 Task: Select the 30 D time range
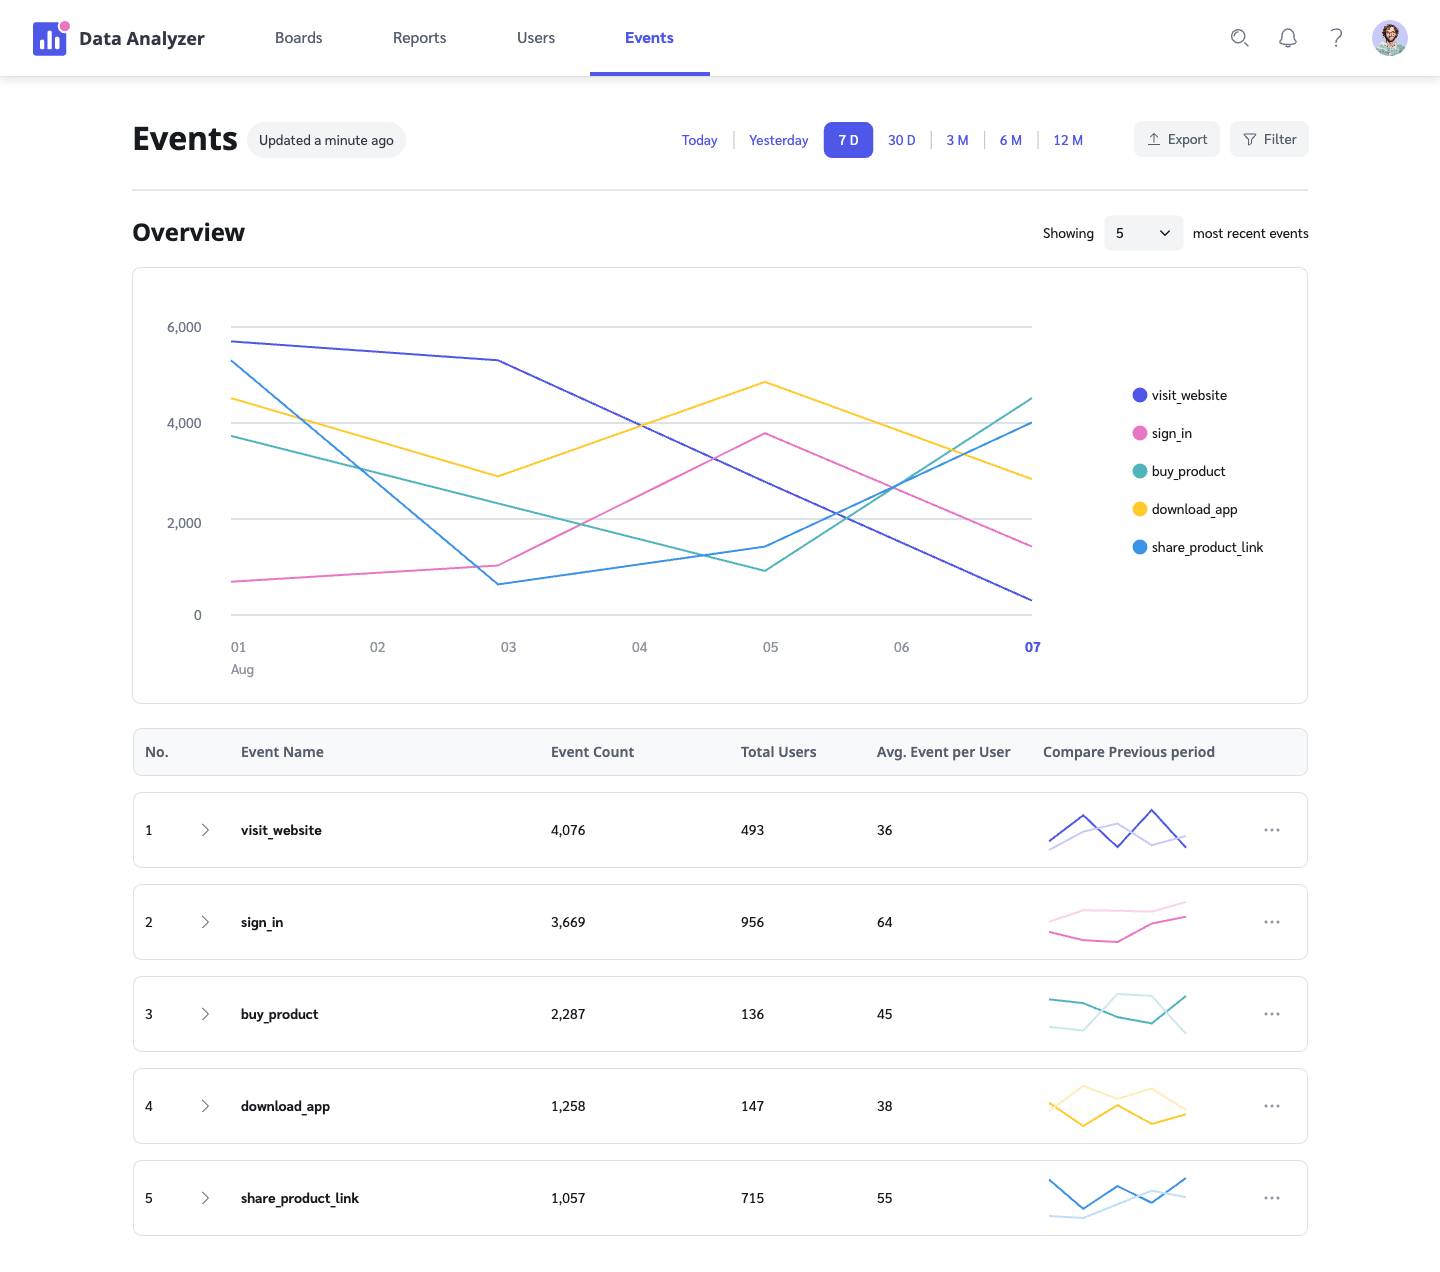click(x=901, y=140)
